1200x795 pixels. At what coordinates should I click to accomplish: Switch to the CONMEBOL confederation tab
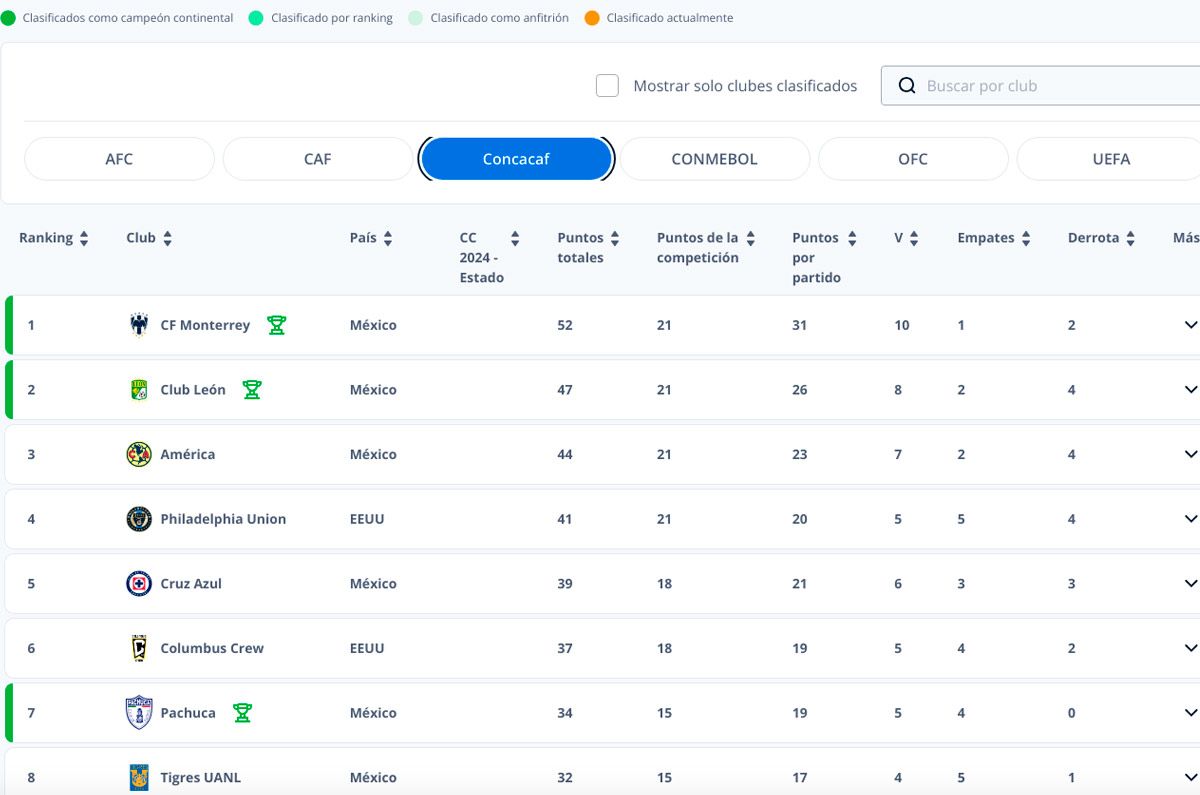[715, 159]
